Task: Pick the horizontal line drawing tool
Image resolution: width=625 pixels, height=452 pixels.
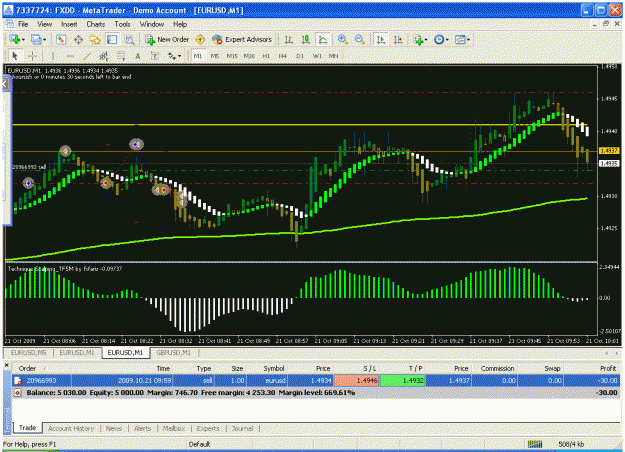Action: (69, 56)
